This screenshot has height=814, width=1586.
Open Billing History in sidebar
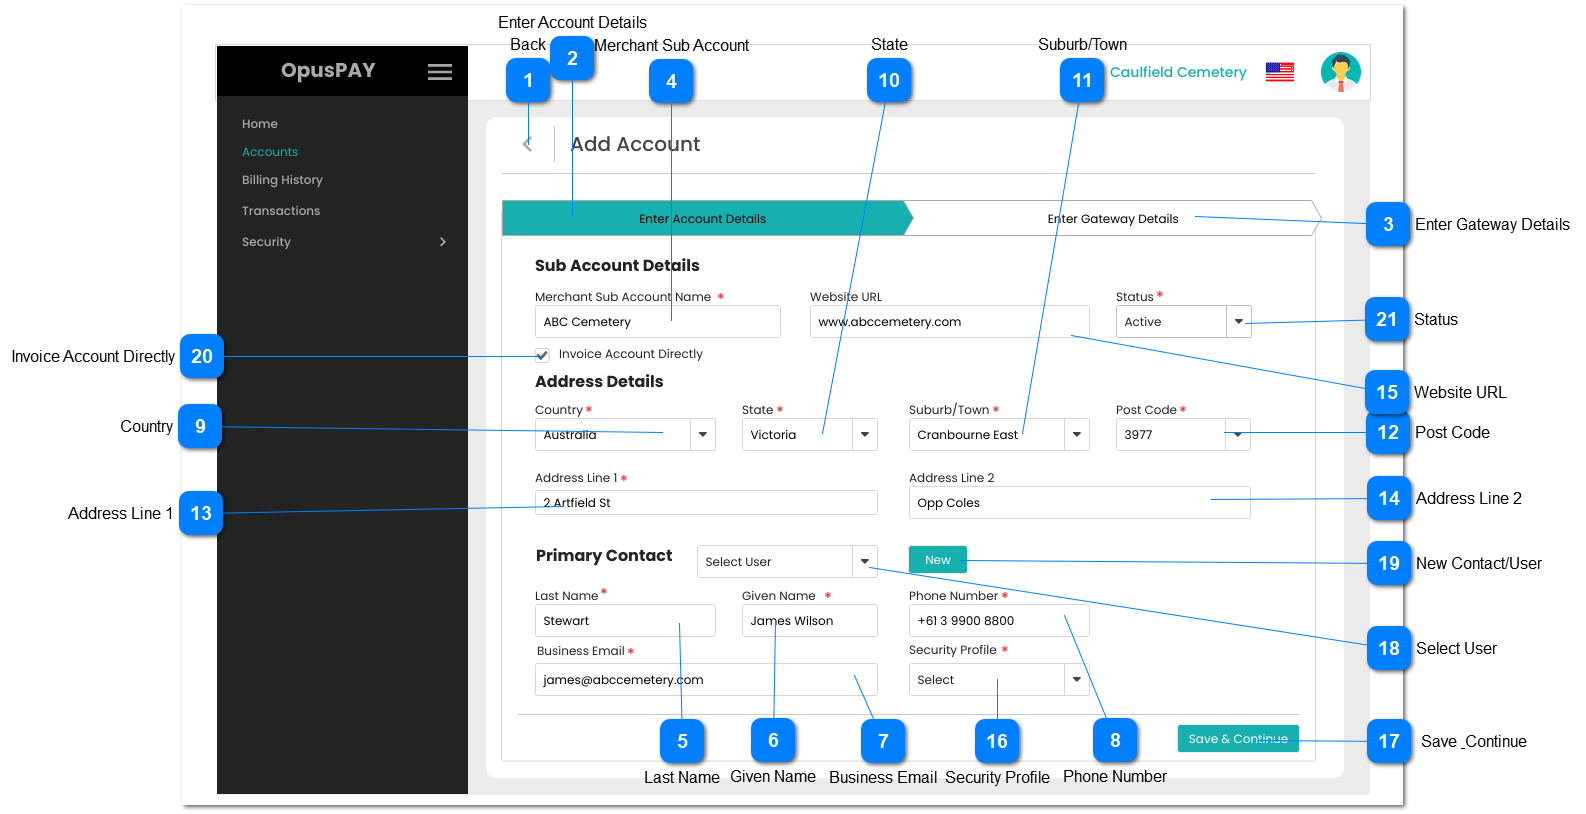[x=282, y=180]
